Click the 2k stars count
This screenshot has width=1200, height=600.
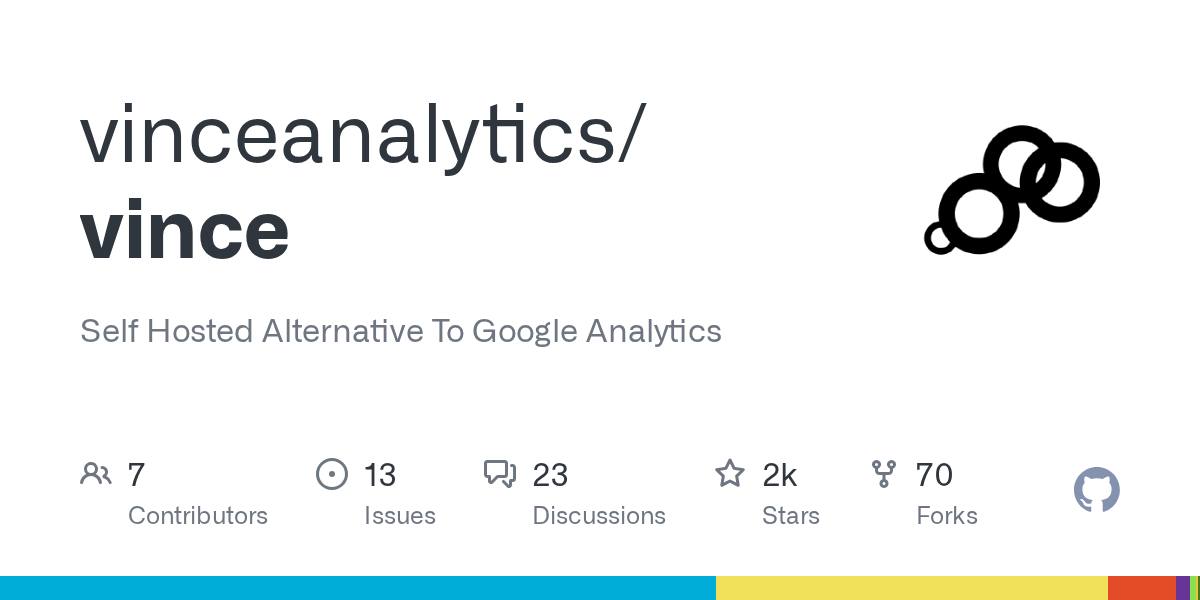tap(780, 475)
